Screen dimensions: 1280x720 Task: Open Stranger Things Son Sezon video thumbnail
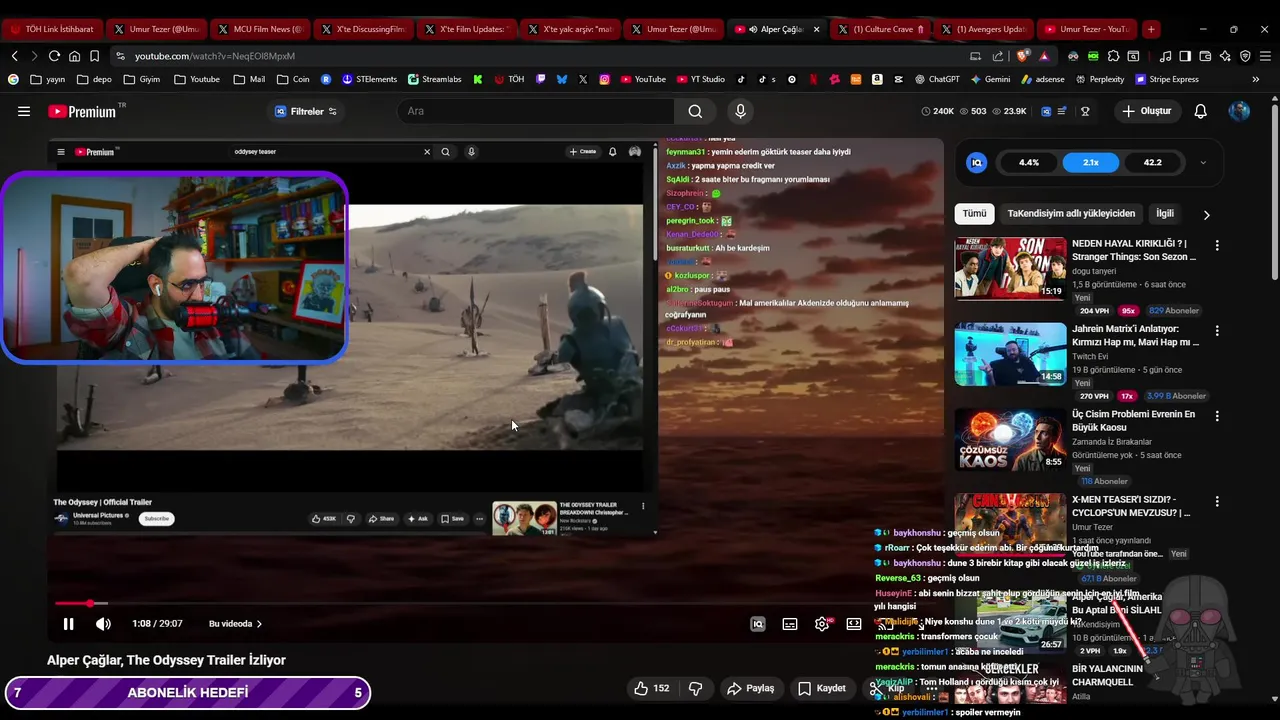click(1010, 268)
